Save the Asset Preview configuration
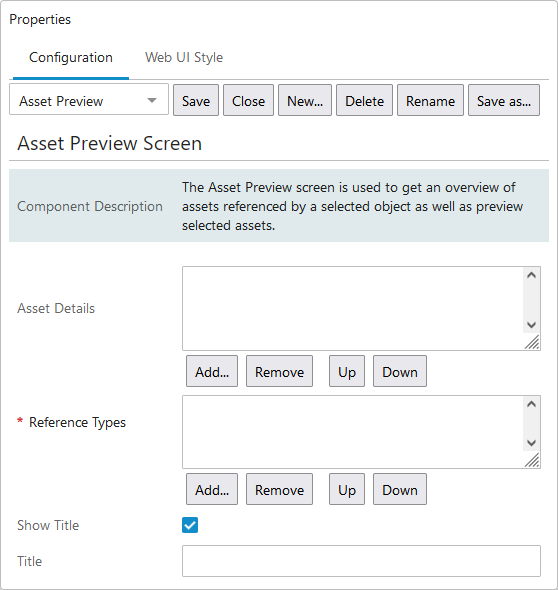558x590 pixels. 196,100
